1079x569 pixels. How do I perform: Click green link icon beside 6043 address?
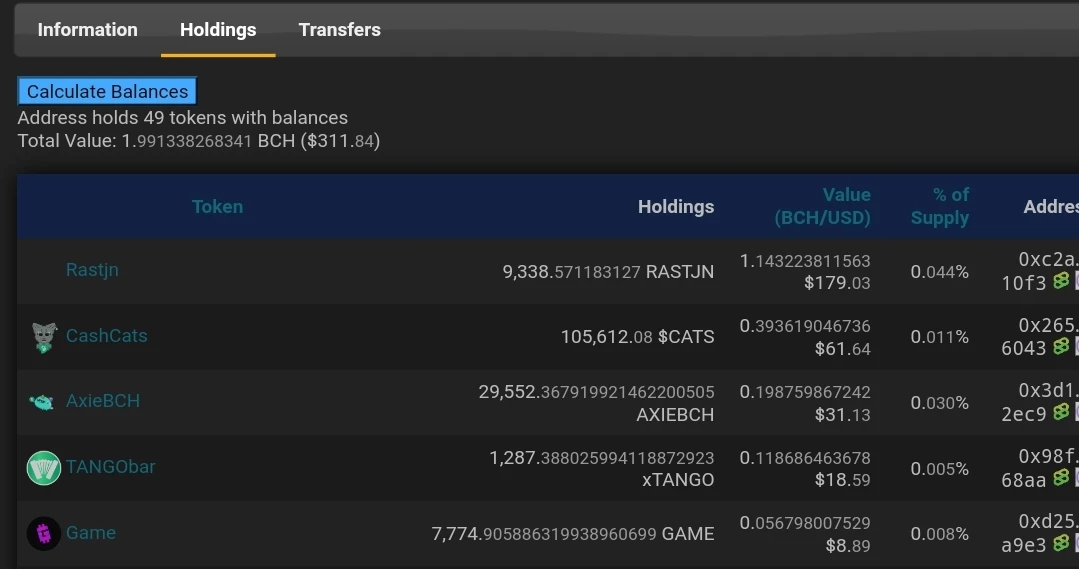(x=1061, y=346)
